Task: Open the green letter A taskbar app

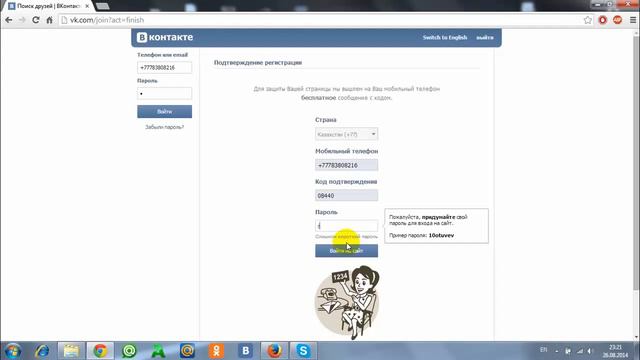Action: click(158, 351)
